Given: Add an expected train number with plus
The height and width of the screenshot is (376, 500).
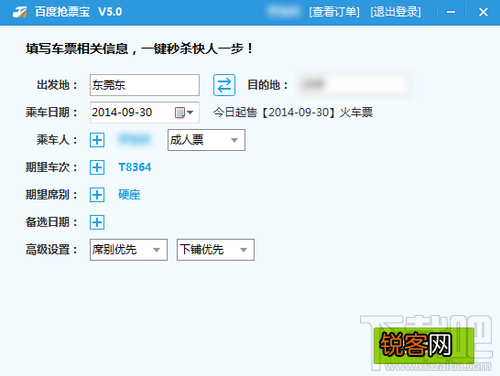Looking at the screenshot, I should pyautogui.click(x=97, y=167).
